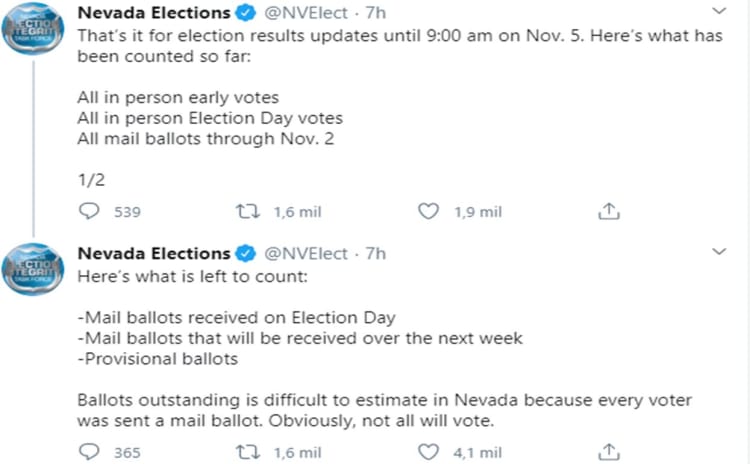Like the first tweet with 1,9 mil likes

[428, 211]
